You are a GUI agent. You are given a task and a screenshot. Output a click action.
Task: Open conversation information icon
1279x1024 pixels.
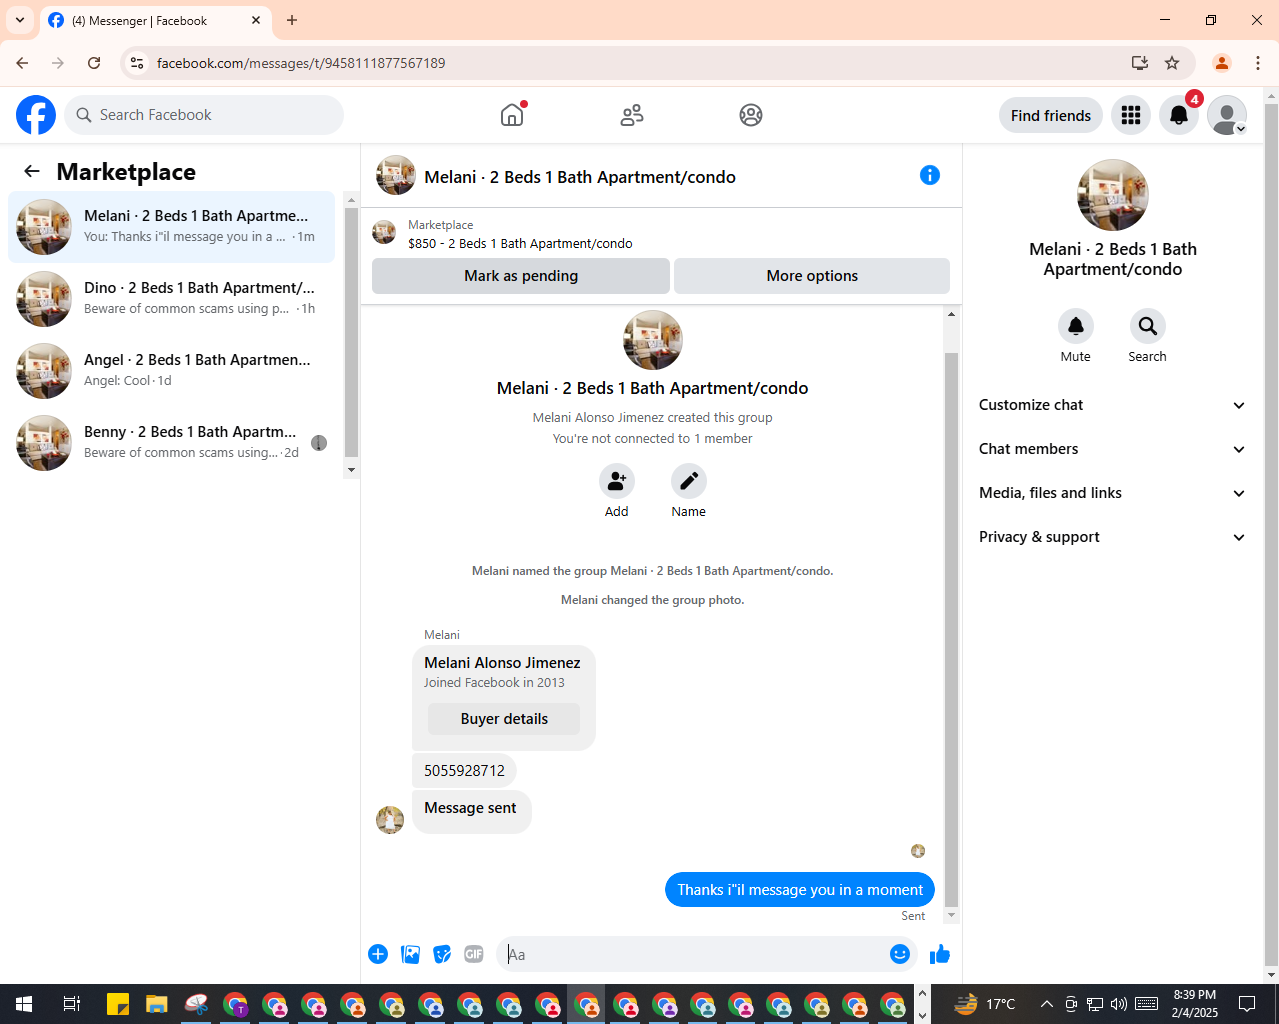pos(930,175)
